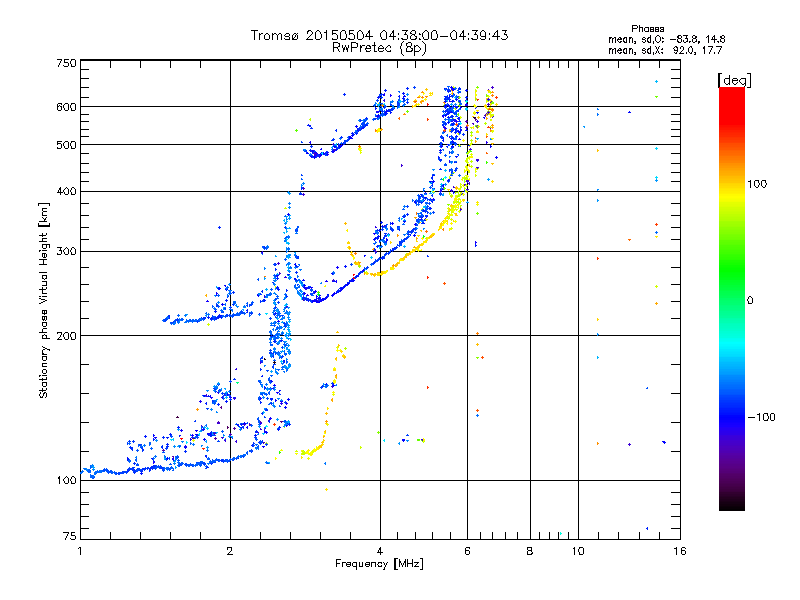Click y-axis tick label 200
This screenshot has width=800, height=600.
click(x=66, y=336)
